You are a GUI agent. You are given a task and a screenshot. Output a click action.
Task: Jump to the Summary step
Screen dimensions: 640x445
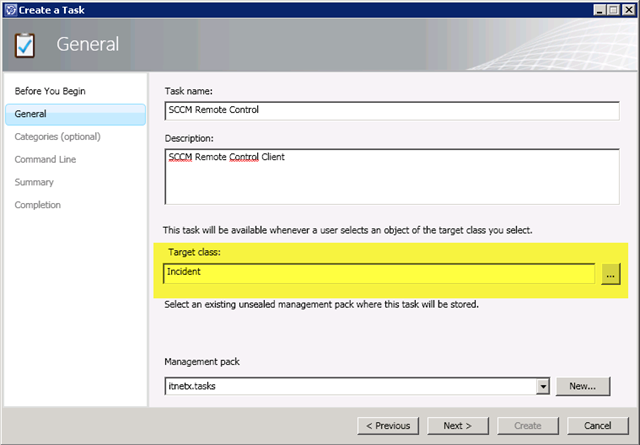coord(34,182)
